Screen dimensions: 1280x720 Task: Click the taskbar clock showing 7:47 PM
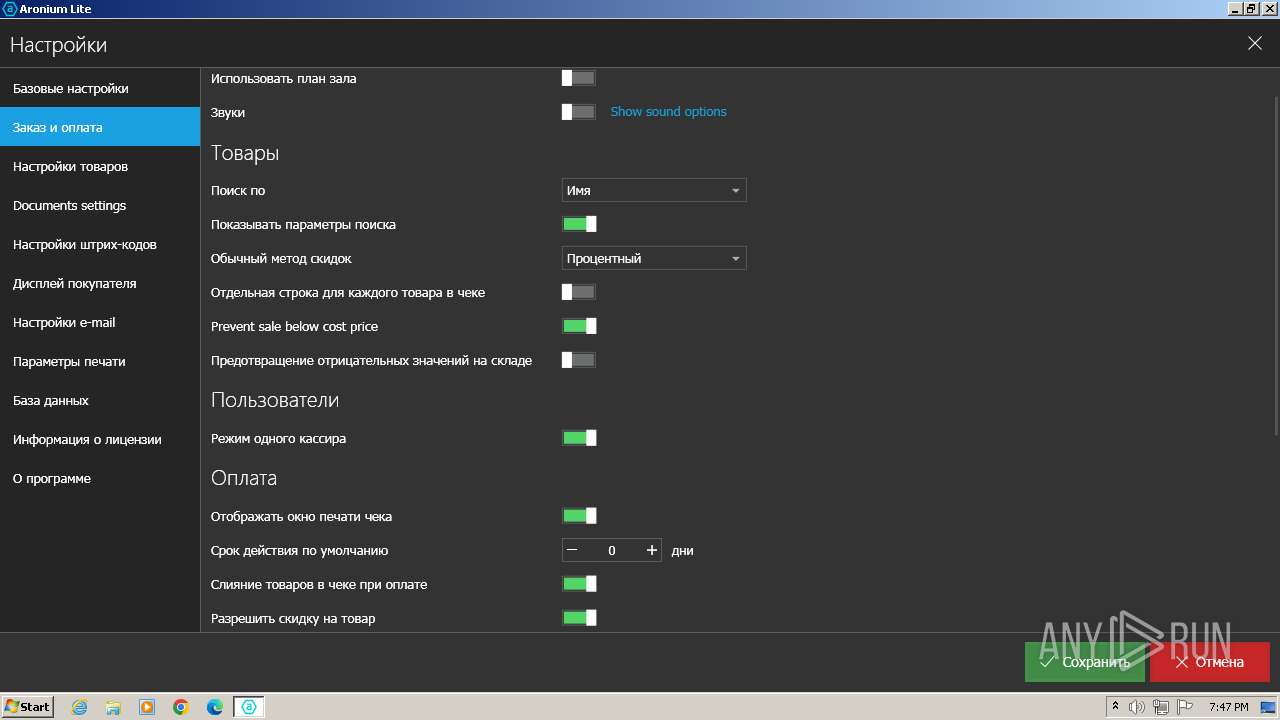(x=1229, y=707)
